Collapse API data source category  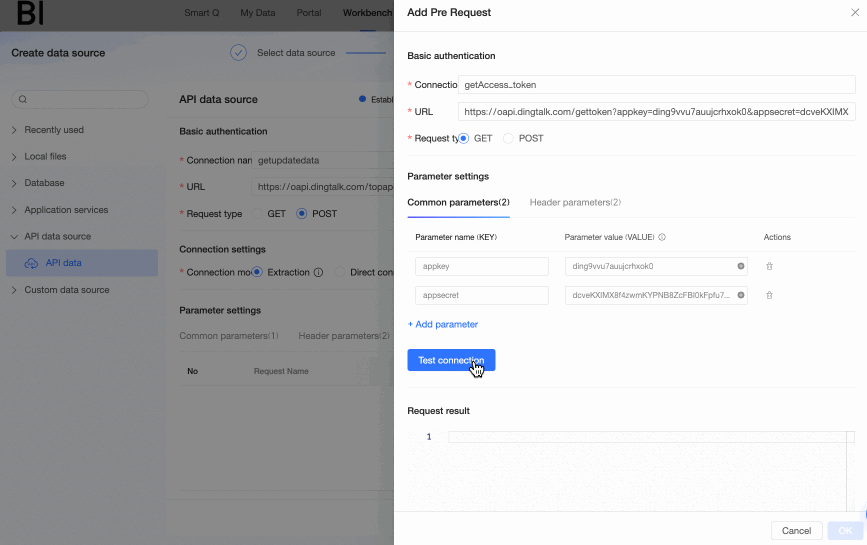14,237
